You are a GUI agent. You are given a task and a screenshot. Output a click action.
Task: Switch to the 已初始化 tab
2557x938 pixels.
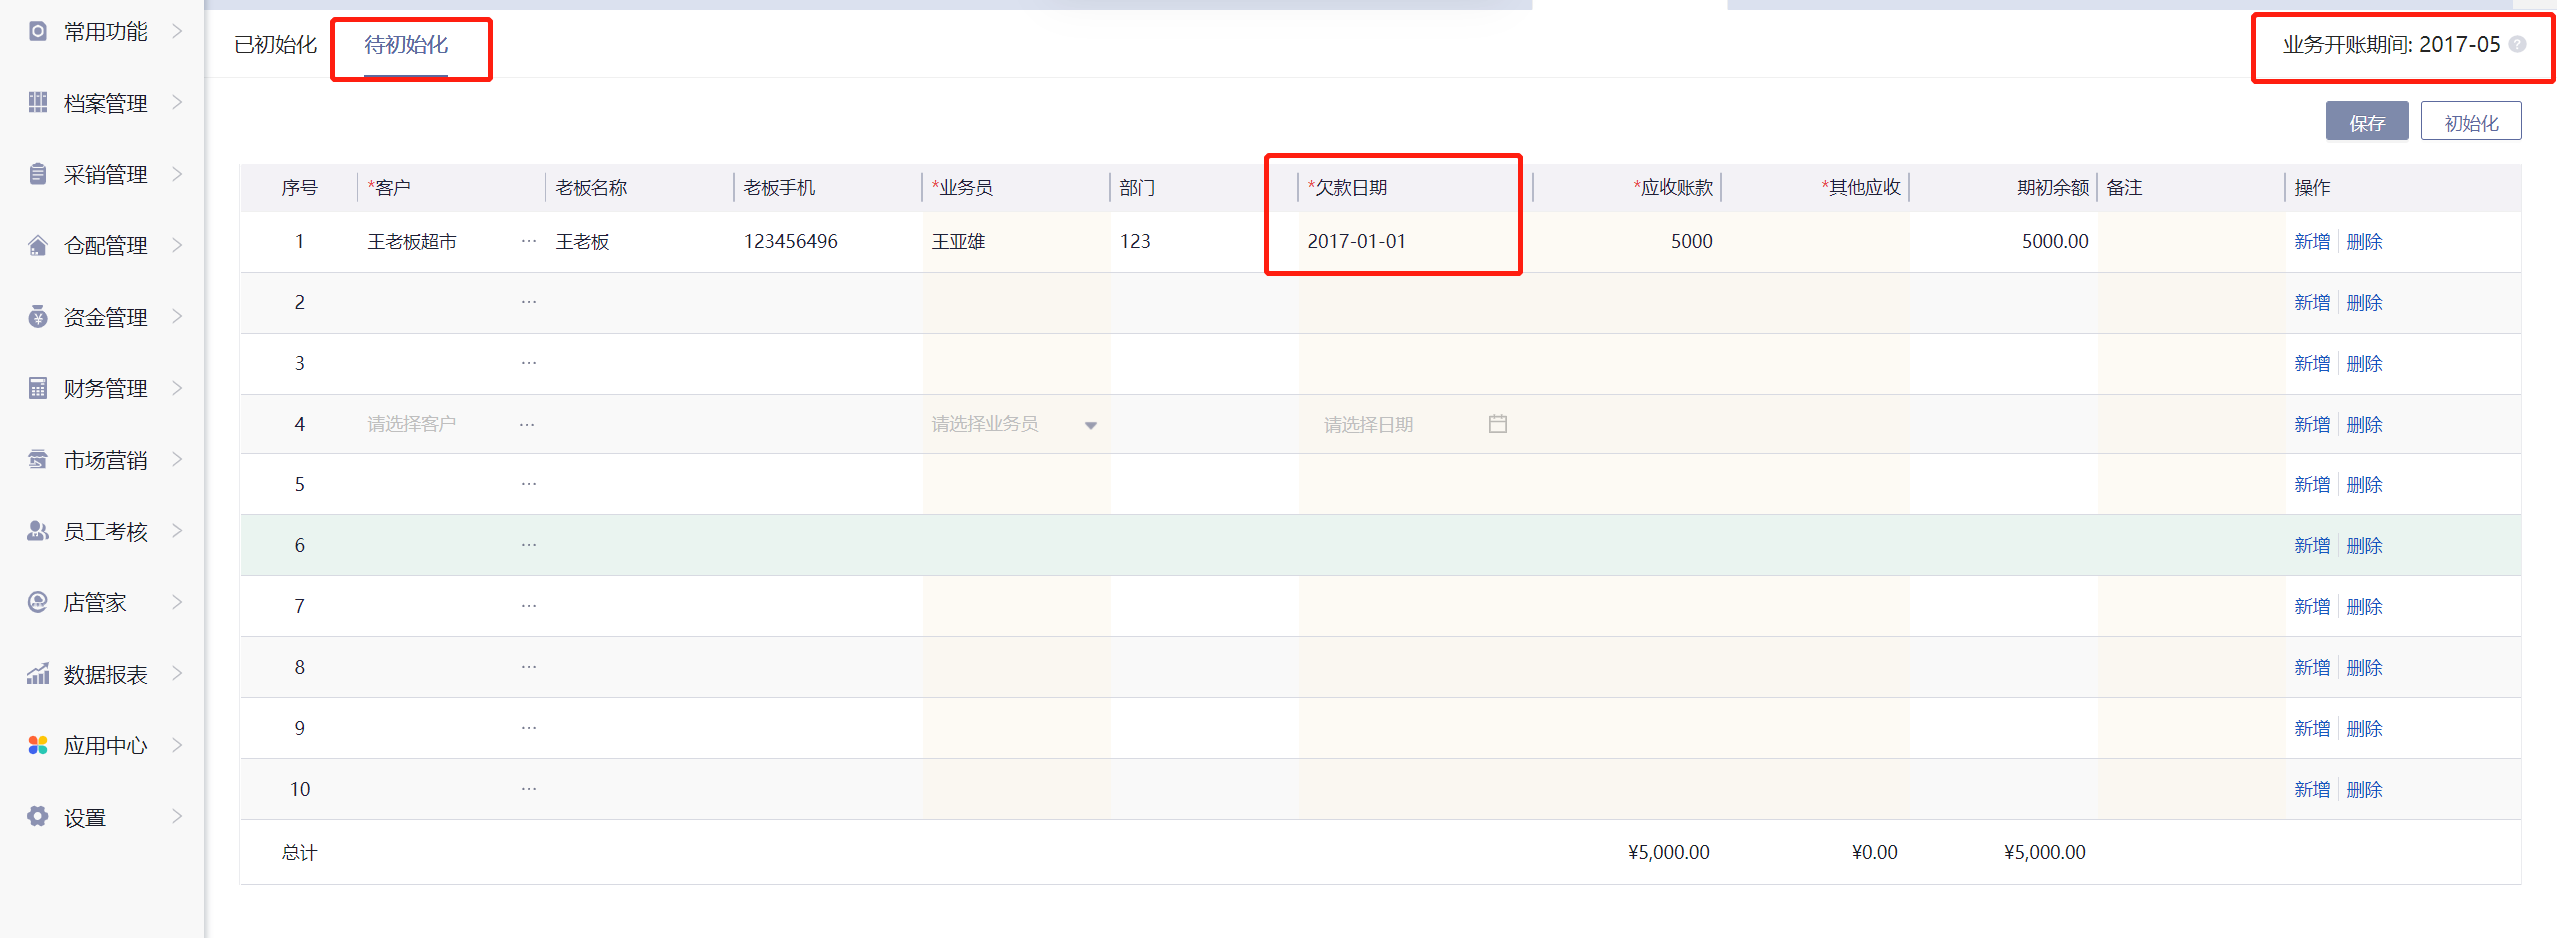tap(275, 45)
